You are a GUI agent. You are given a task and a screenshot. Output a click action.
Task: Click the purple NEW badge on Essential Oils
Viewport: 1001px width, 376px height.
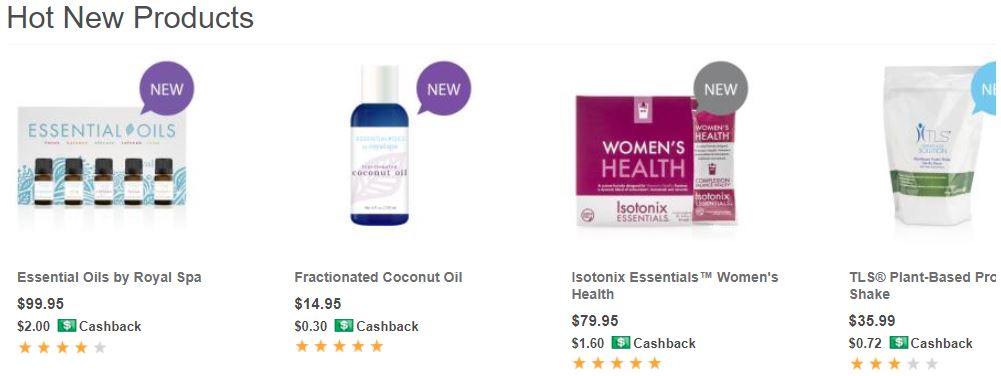166,89
